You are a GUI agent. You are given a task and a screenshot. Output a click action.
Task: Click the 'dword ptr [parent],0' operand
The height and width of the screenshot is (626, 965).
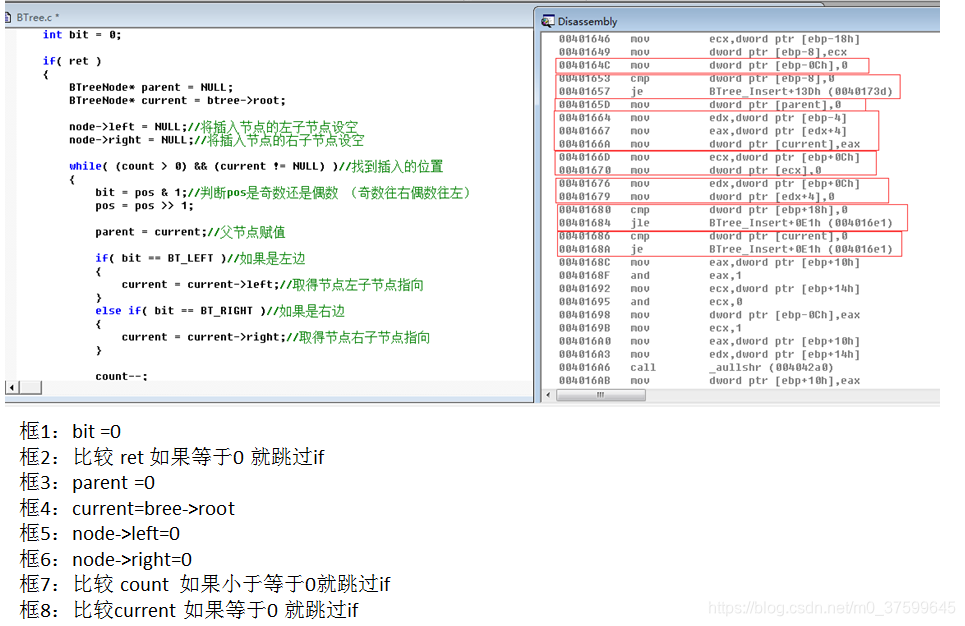(x=775, y=105)
